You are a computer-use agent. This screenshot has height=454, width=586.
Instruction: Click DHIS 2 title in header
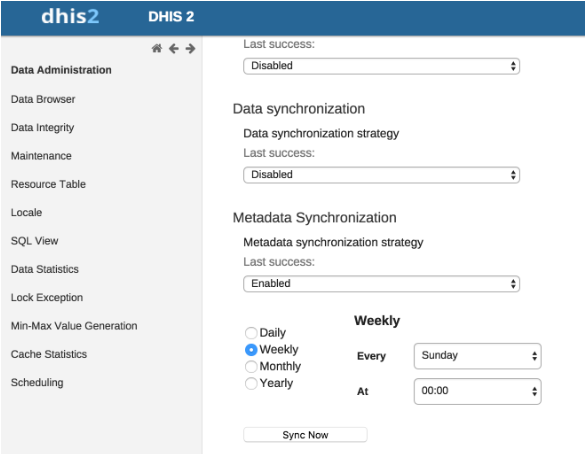click(x=171, y=16)
